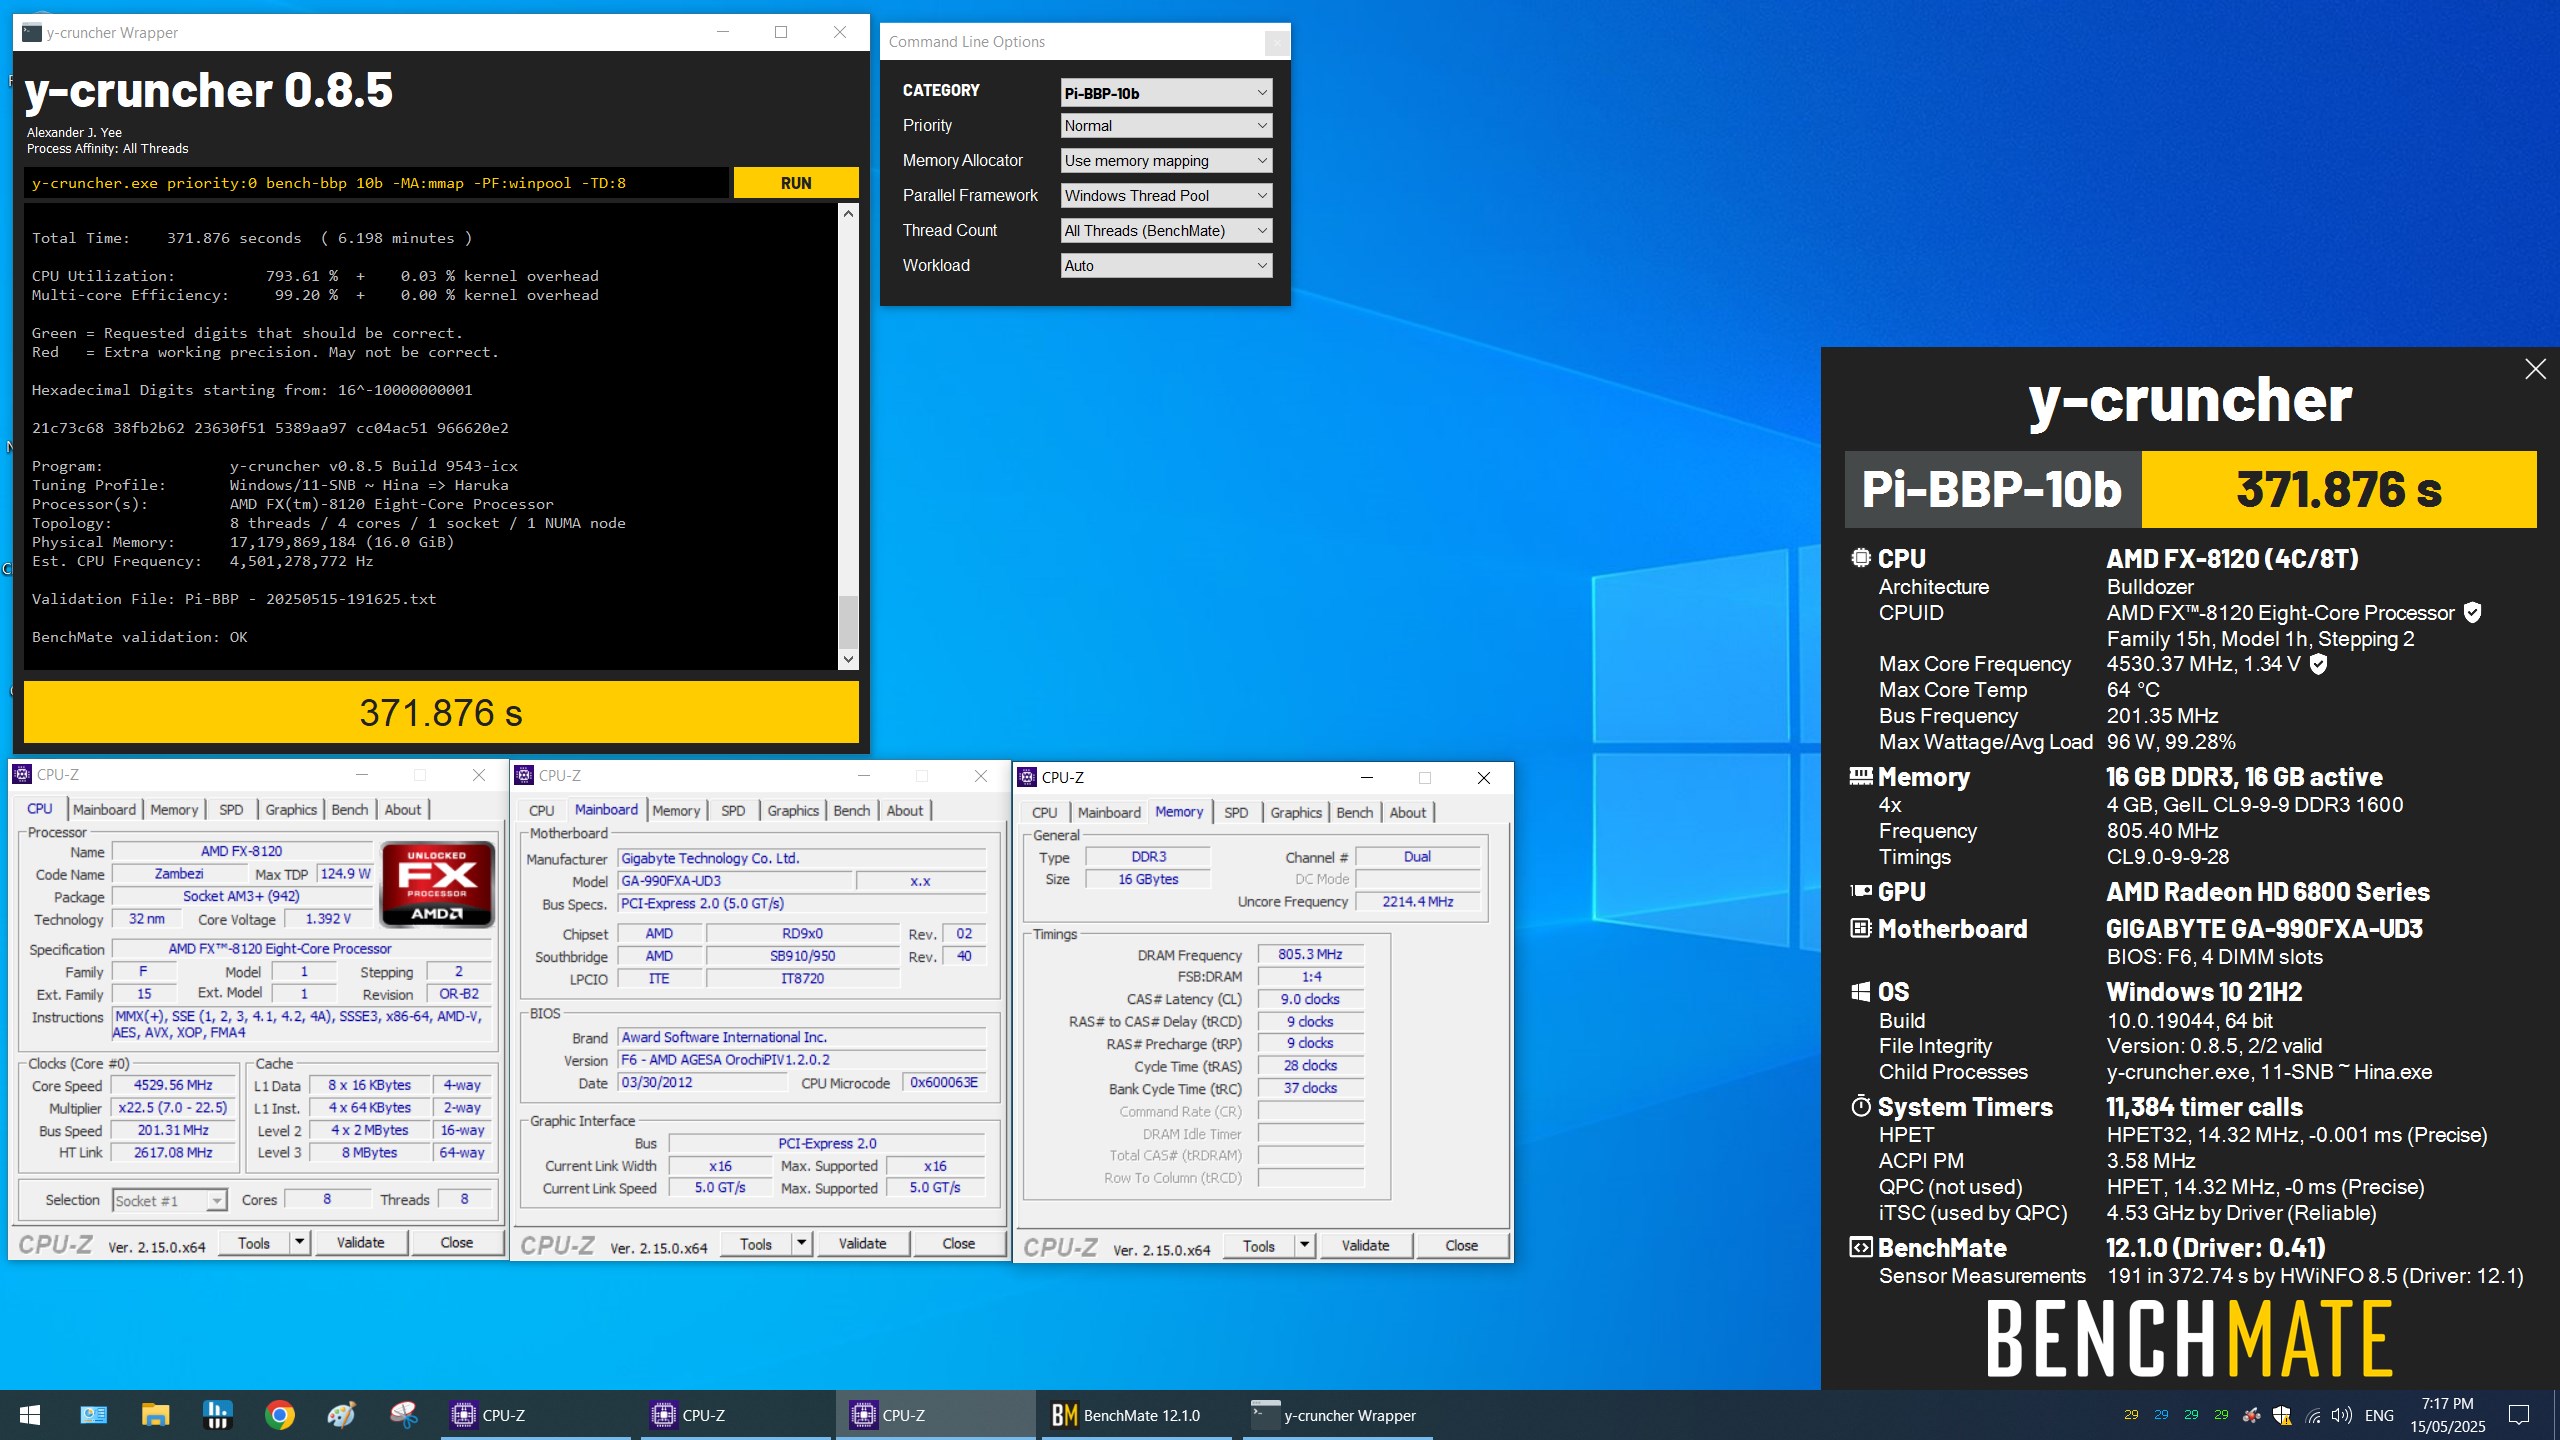Click Close button in left CPU-Z window
Image resolution: width=2560 pixels, height=1440 pixels.
pos(457,1243)
